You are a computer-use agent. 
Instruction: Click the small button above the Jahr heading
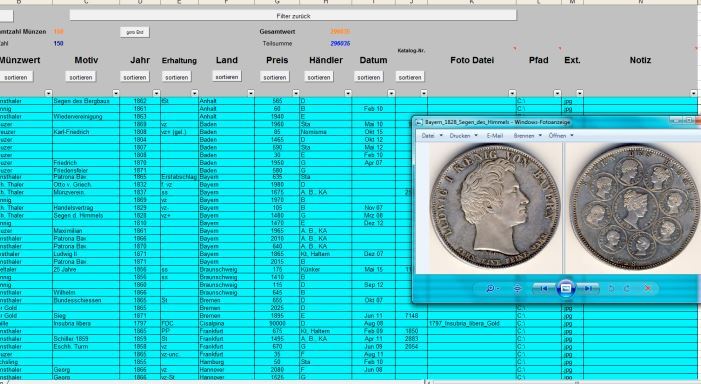(135, 32)
